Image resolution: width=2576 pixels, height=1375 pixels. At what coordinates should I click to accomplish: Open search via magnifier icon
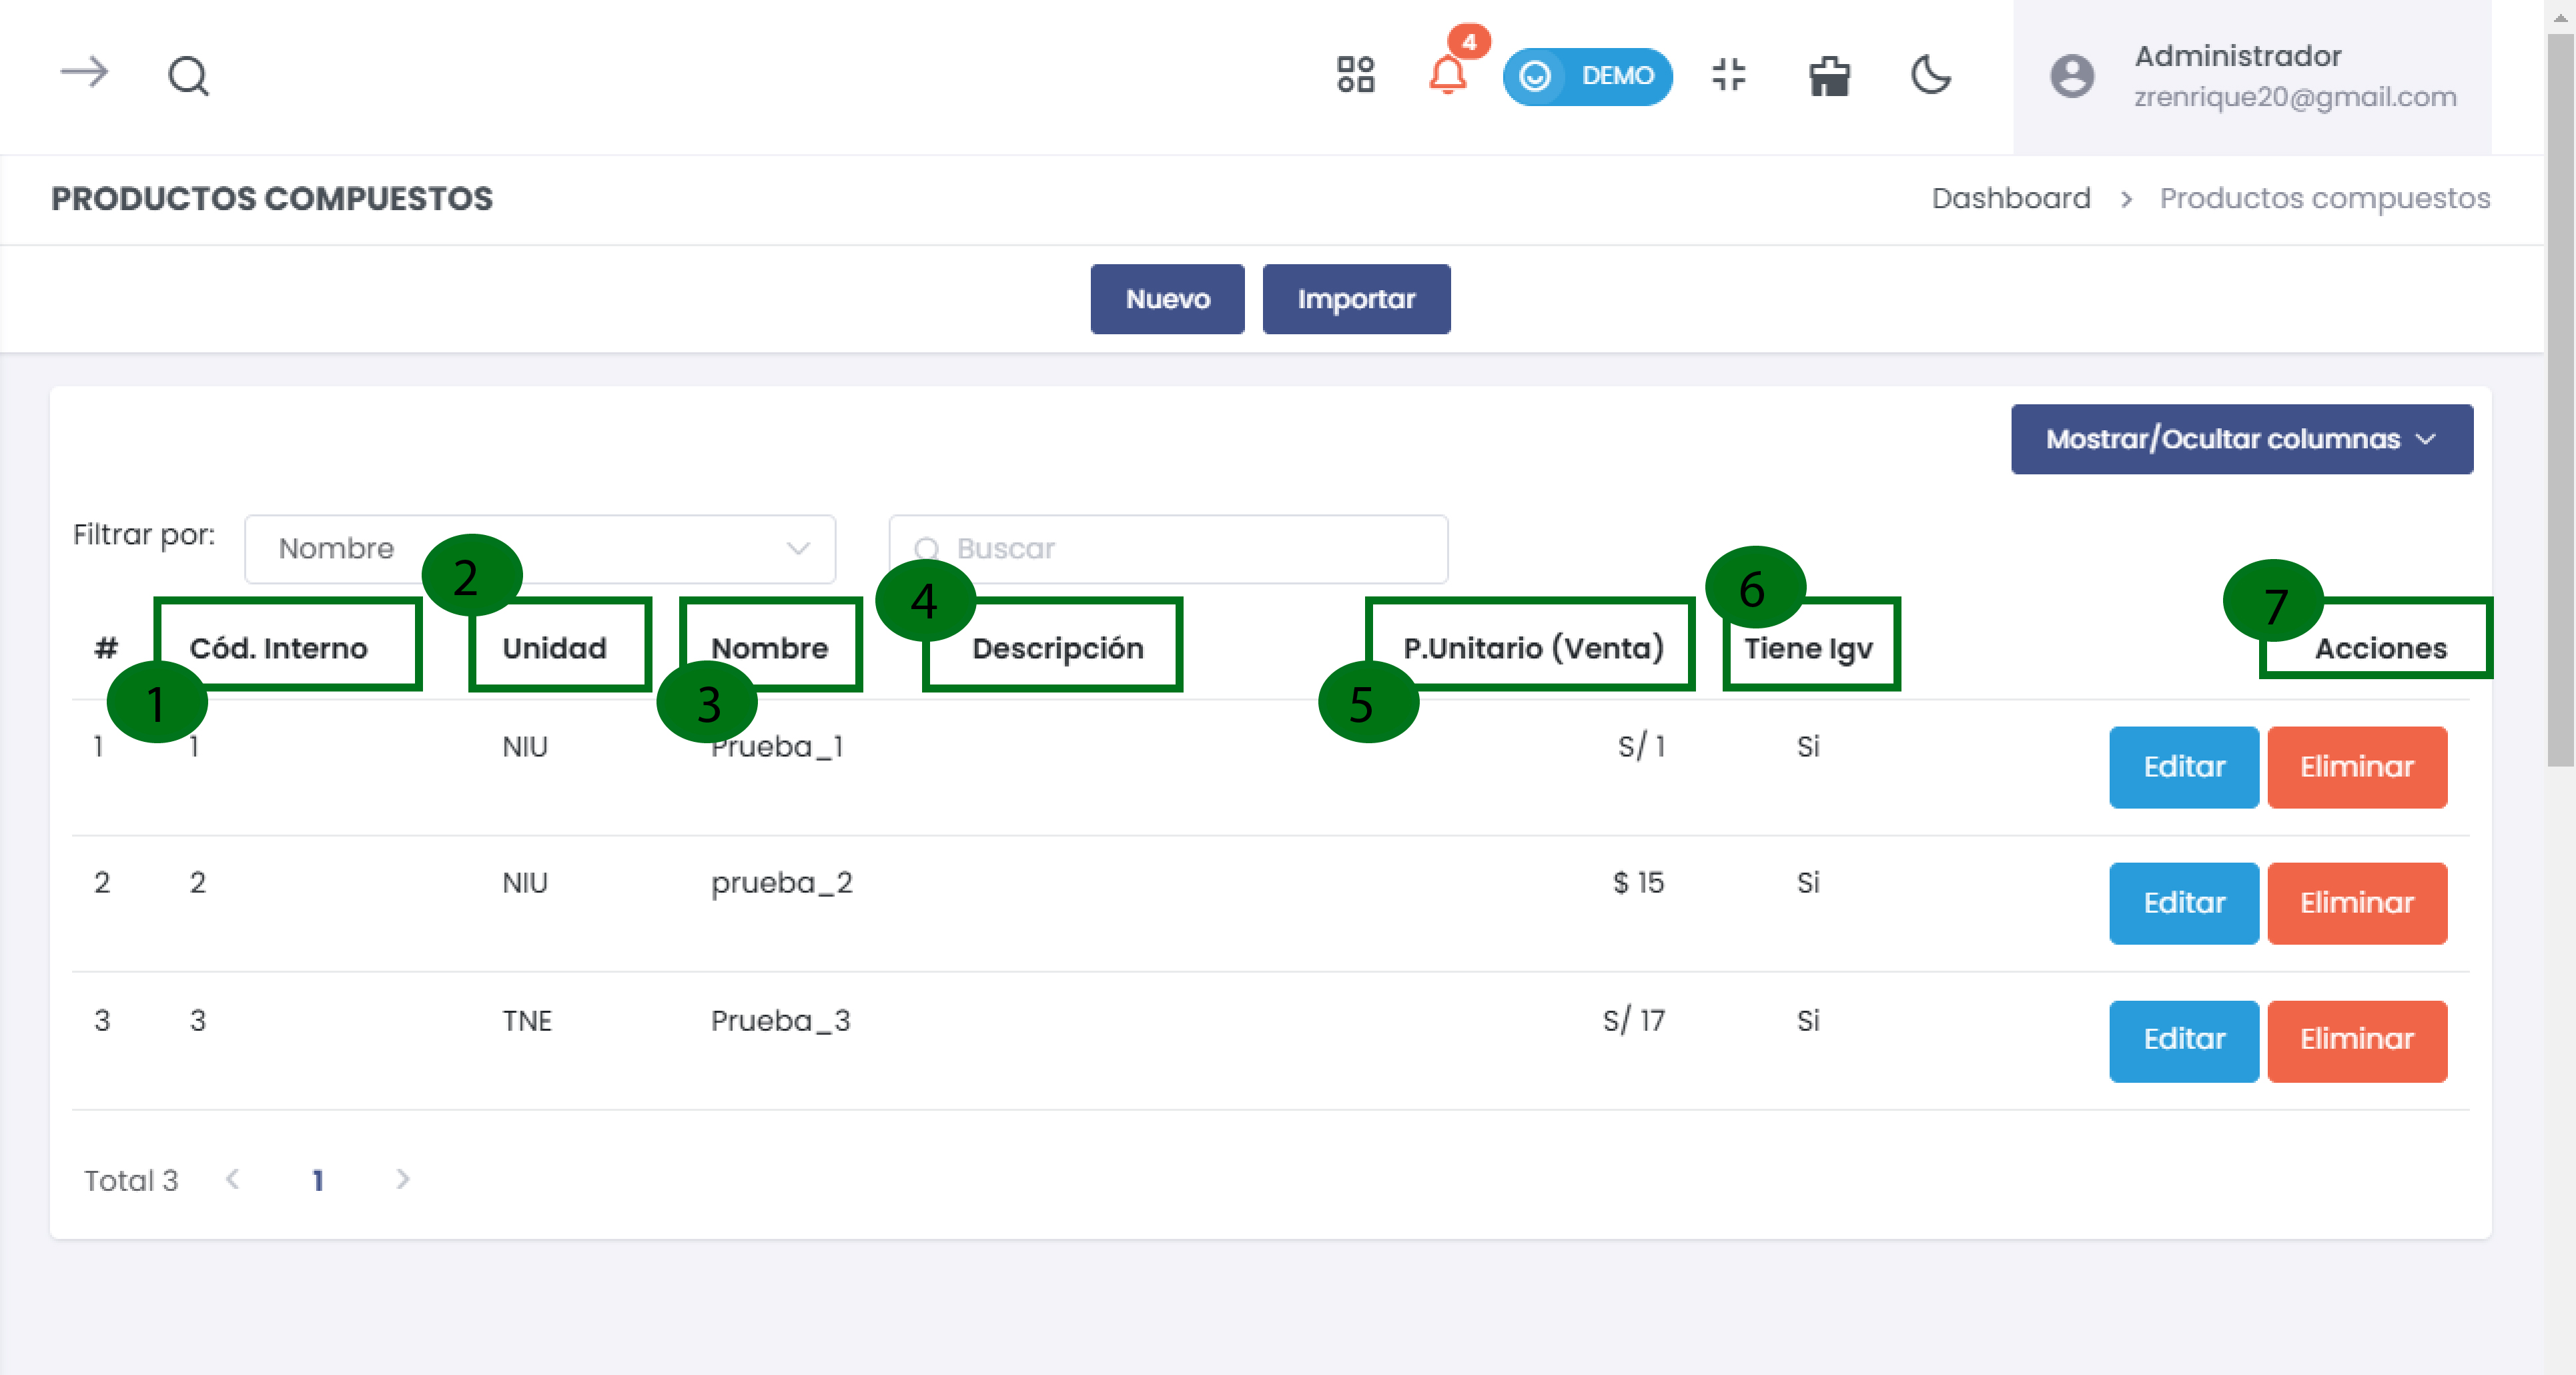click(x=188, y=75)
